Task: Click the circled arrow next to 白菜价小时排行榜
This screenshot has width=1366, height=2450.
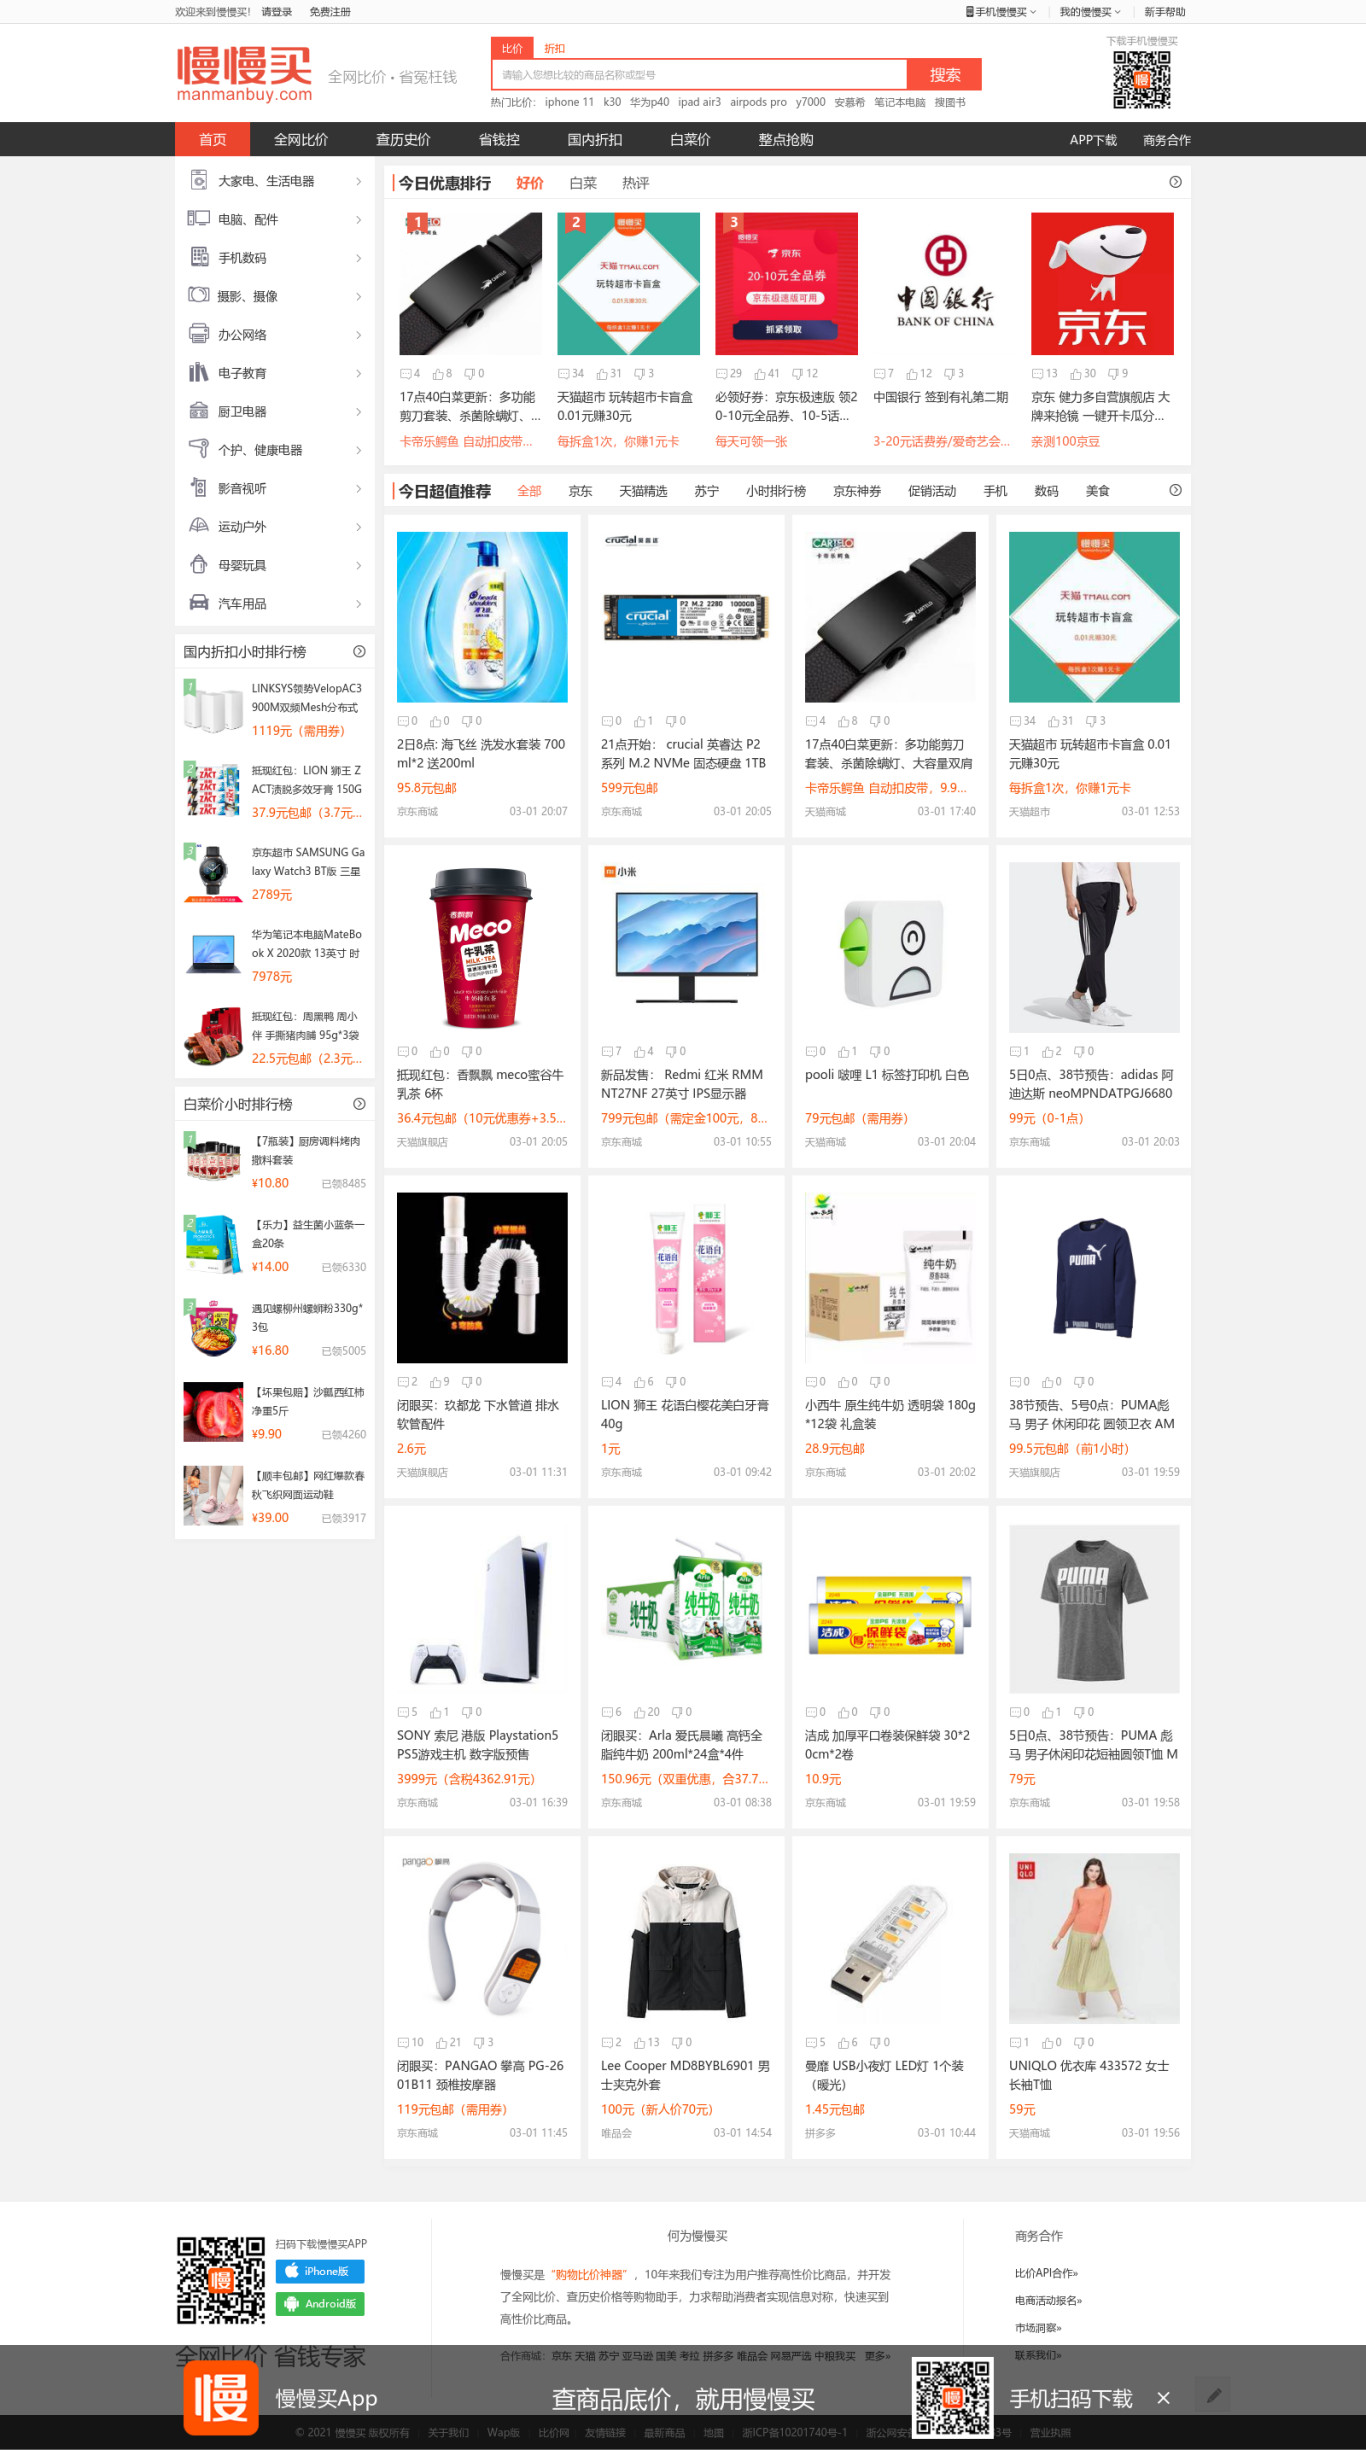Action: point(359,1104)
